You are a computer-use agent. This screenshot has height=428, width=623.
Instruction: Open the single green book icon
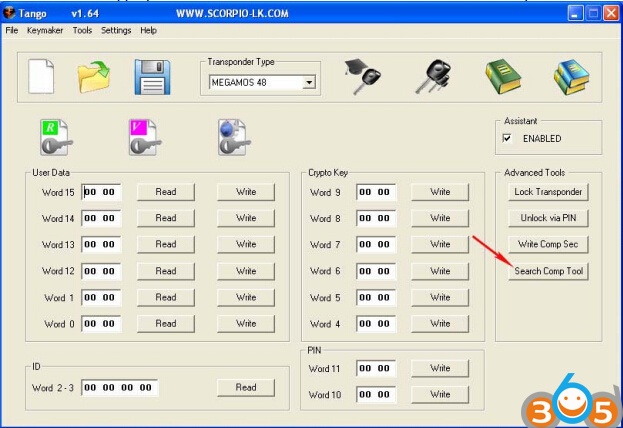click(x=502, y=77)
